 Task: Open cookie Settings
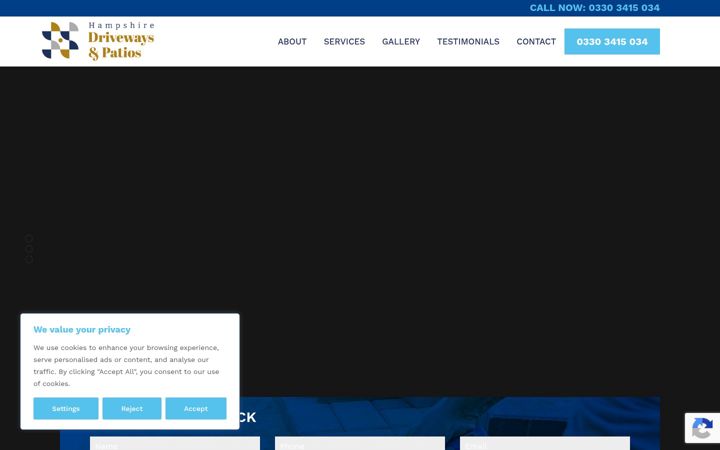[66, 408]
